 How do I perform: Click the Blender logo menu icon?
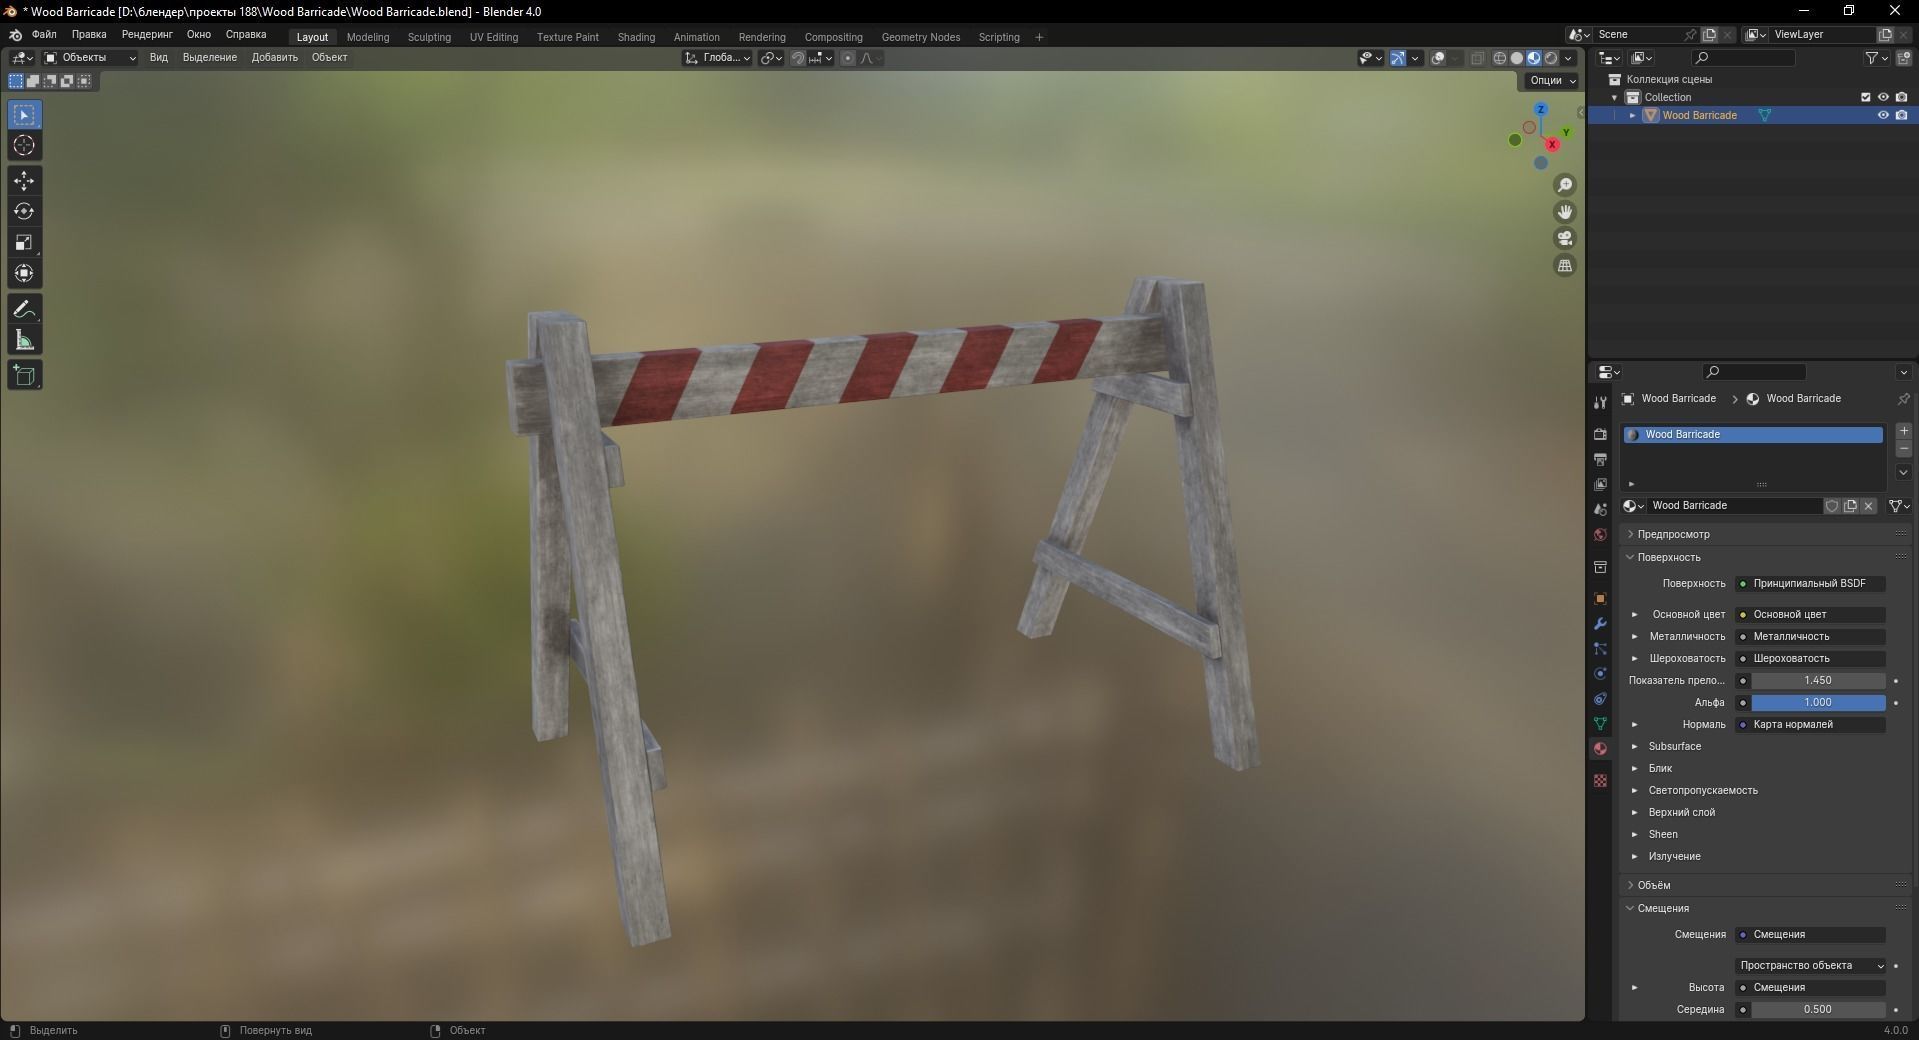[x=15, y=35]
